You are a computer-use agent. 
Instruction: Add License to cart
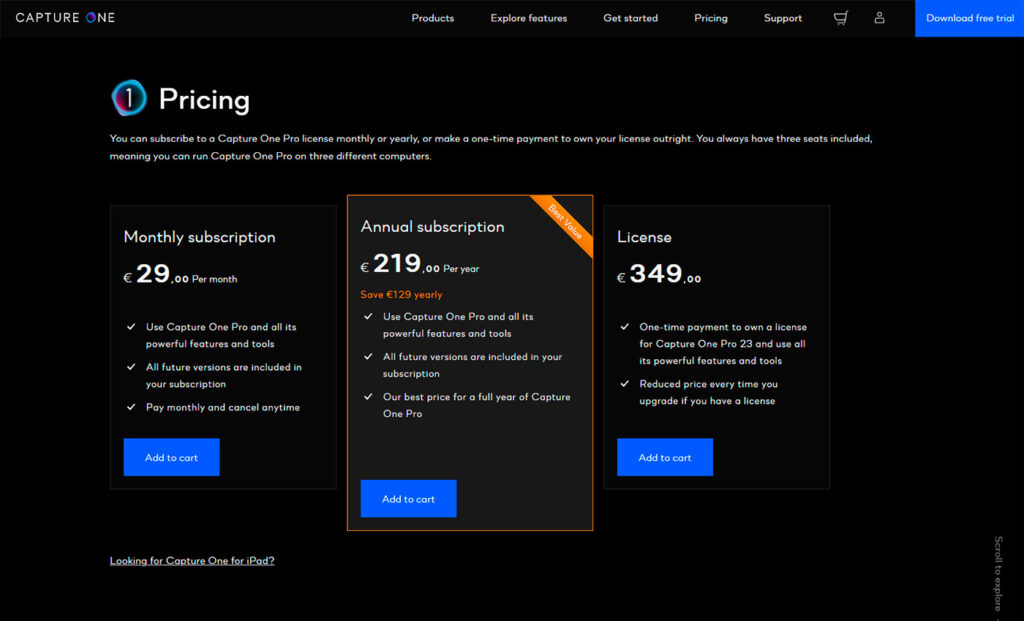click(x=665, y=457)
